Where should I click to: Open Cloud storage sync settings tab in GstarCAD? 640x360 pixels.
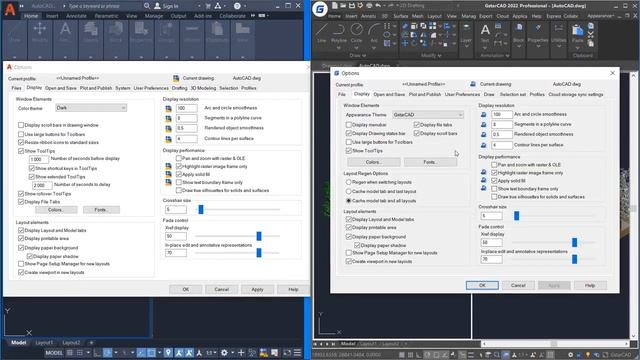(x=576, y=94)
